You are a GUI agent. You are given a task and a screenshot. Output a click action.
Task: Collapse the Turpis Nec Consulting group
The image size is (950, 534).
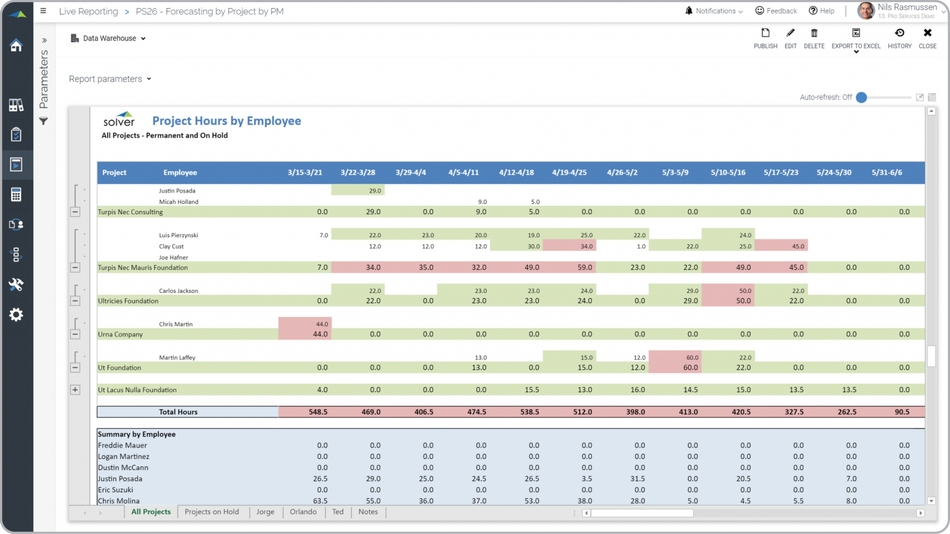75,212
